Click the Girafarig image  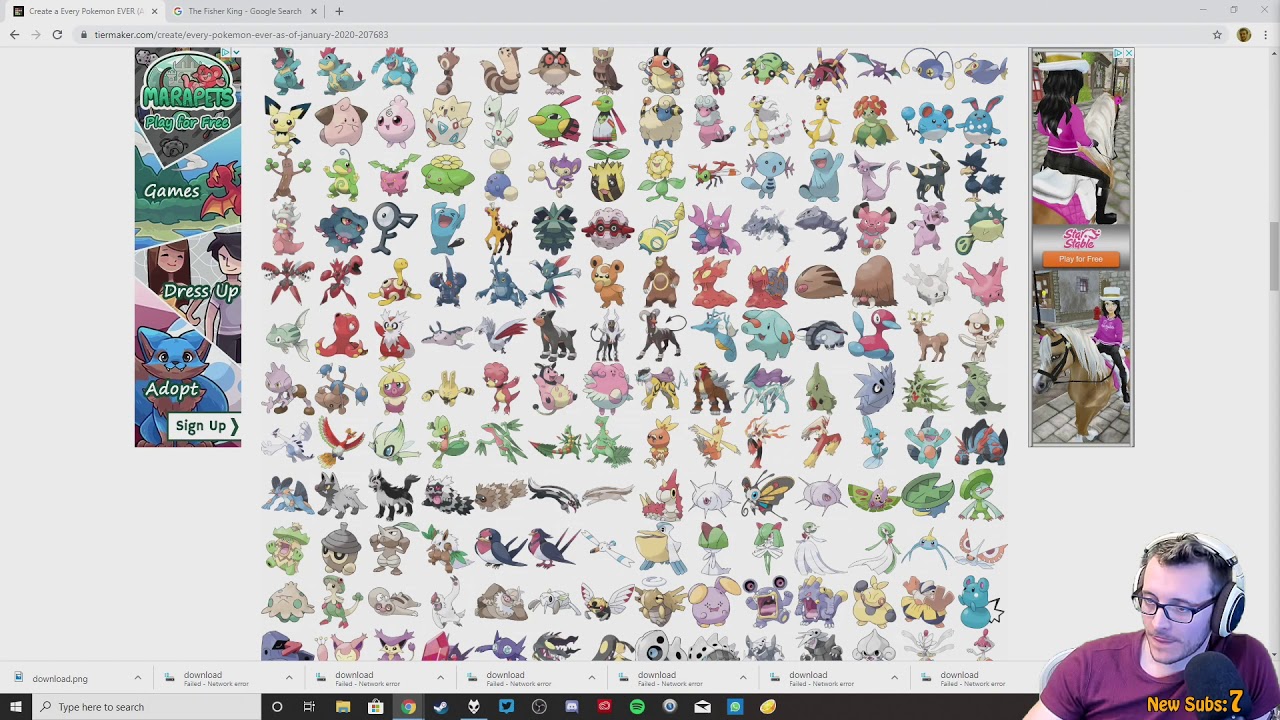click(500, 228)
